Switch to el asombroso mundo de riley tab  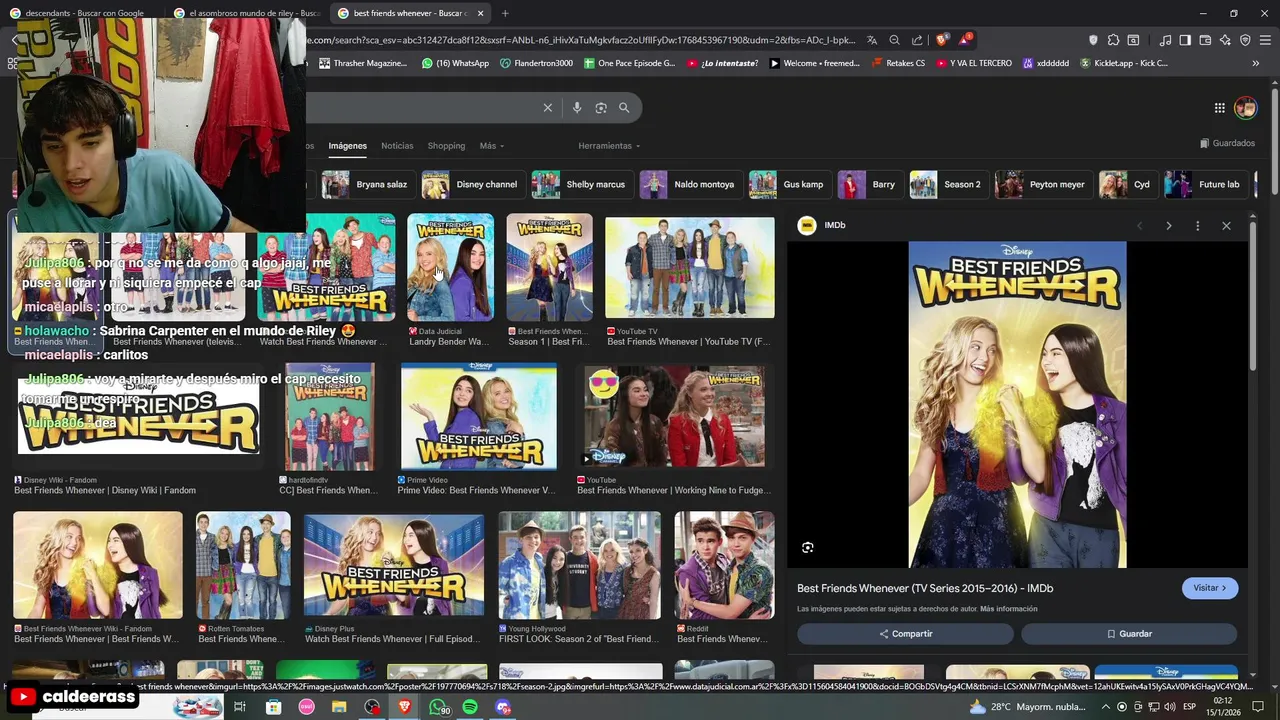[246, 13]
